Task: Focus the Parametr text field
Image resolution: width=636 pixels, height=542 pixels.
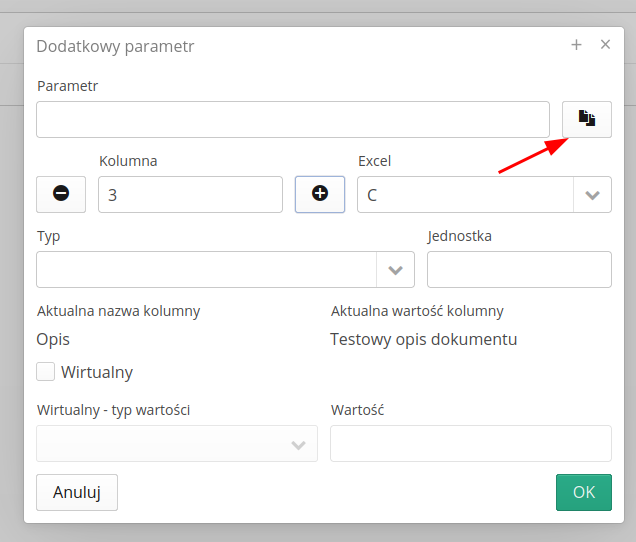Action: coord(293,119)
